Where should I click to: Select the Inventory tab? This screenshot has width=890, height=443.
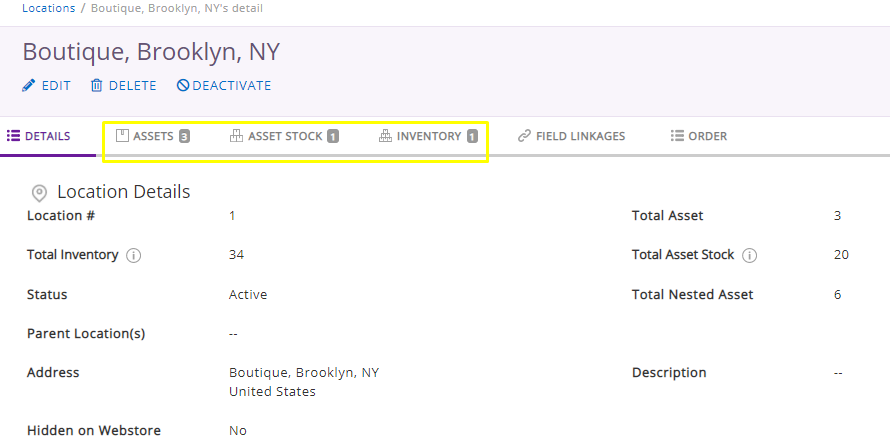[429, 136]
